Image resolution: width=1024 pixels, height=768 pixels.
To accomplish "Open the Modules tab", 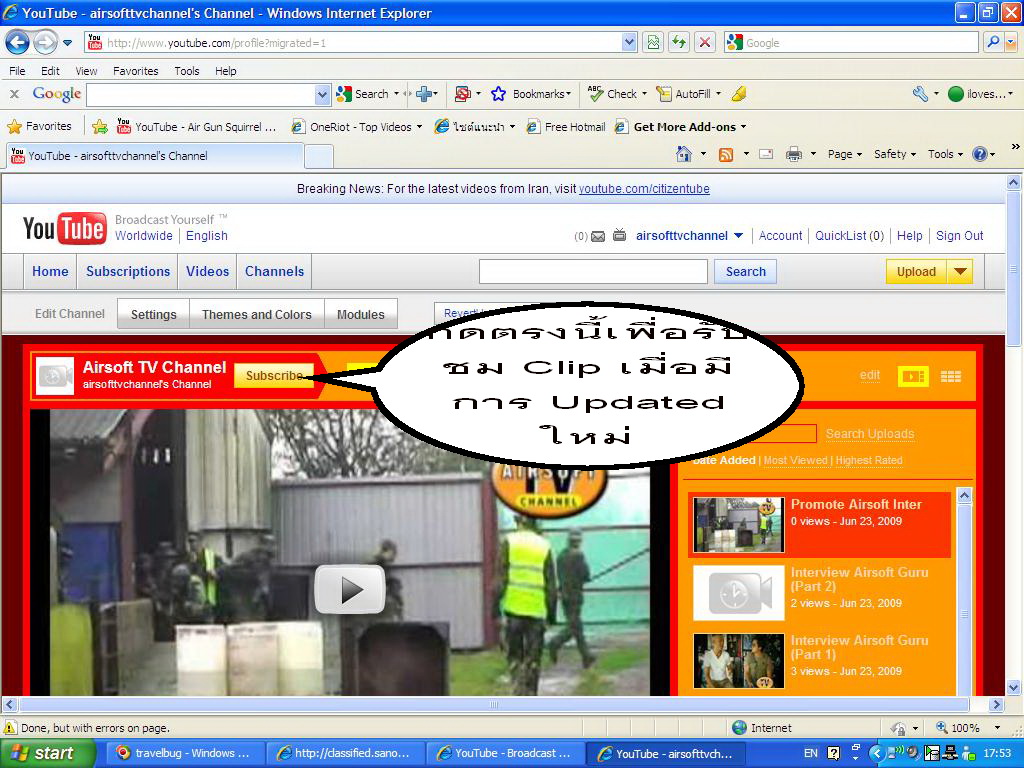I will click(x=360, y=315).
